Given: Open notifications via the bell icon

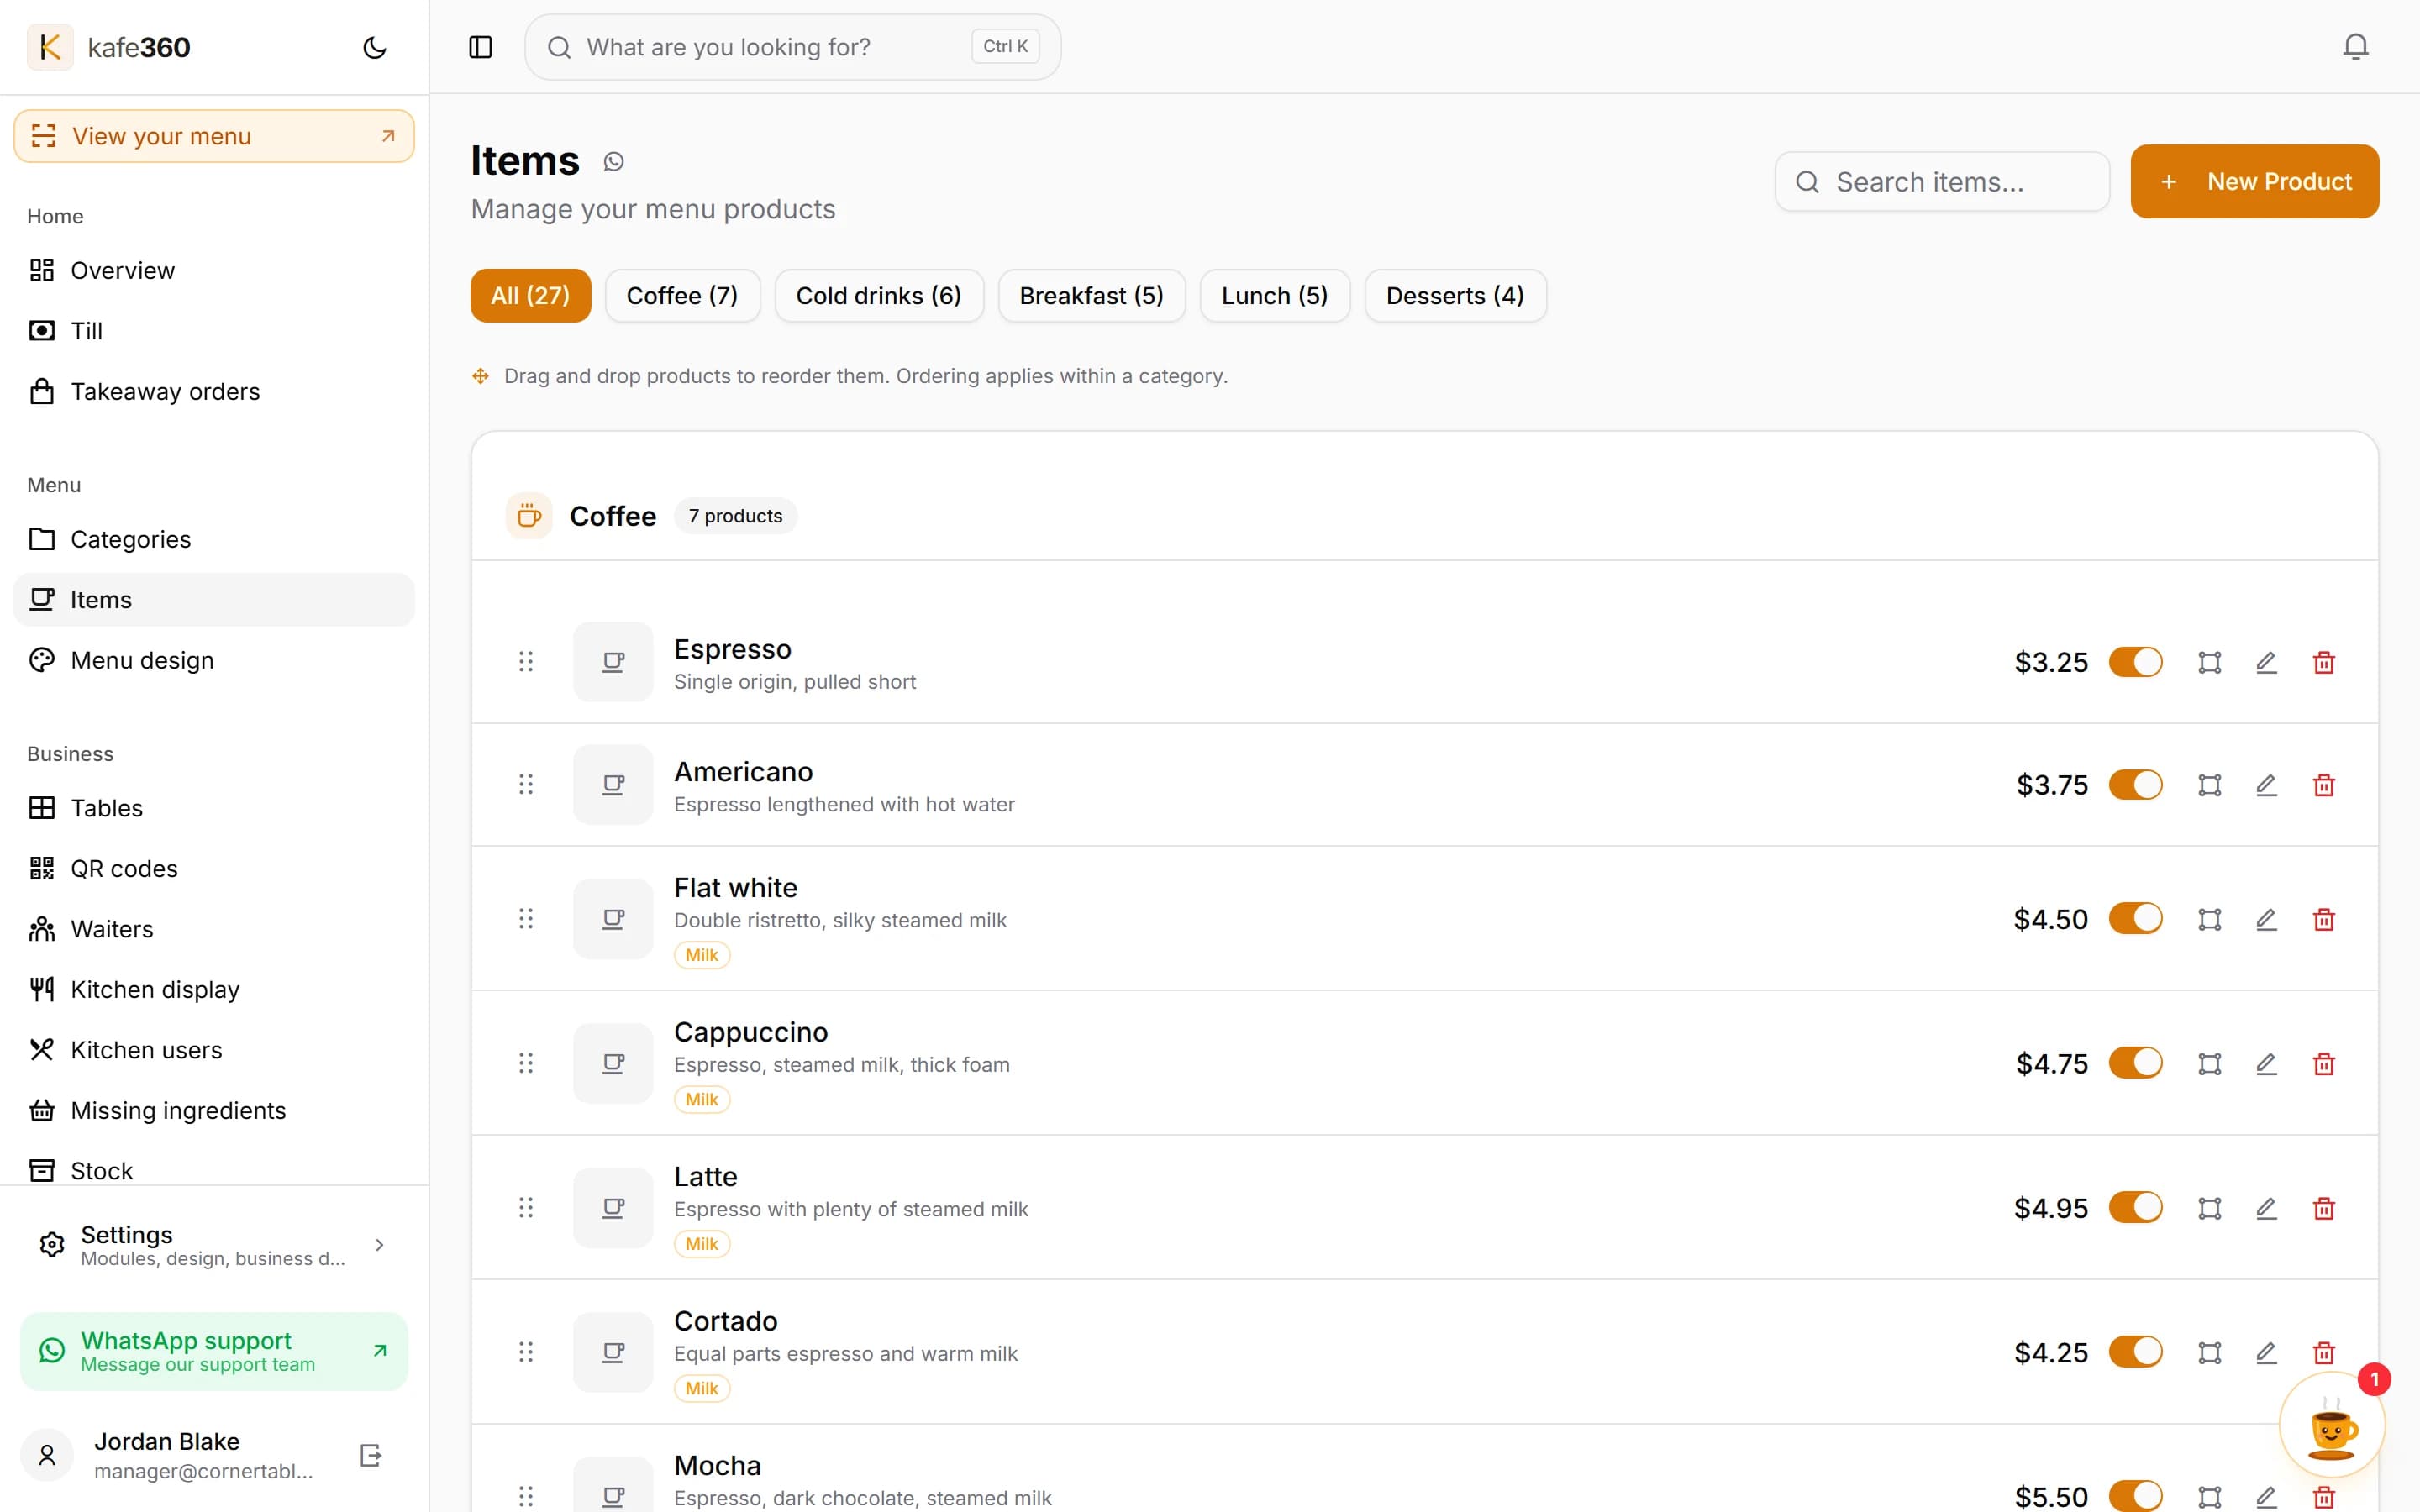Looking at the screenshot, I should pyautogui.click(x=2355, y=47).
